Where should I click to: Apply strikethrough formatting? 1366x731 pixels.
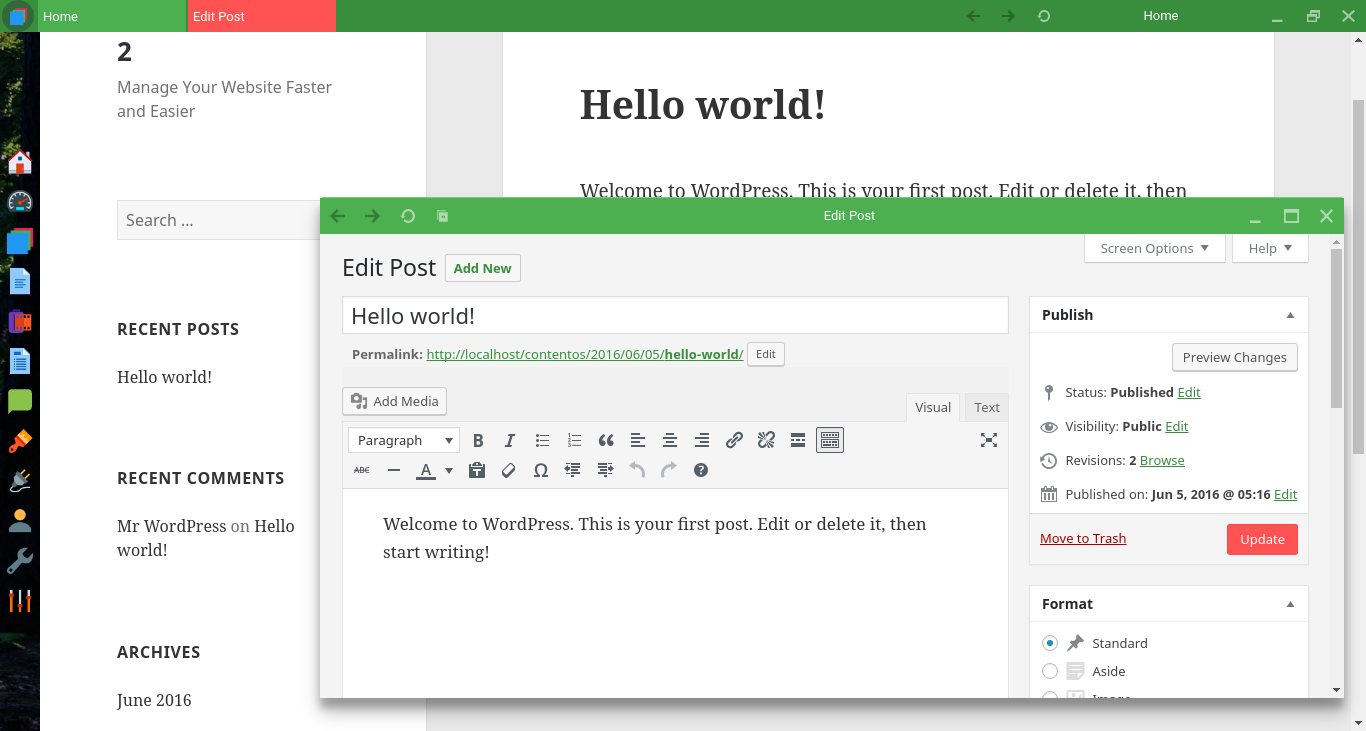tap(362, 470)
